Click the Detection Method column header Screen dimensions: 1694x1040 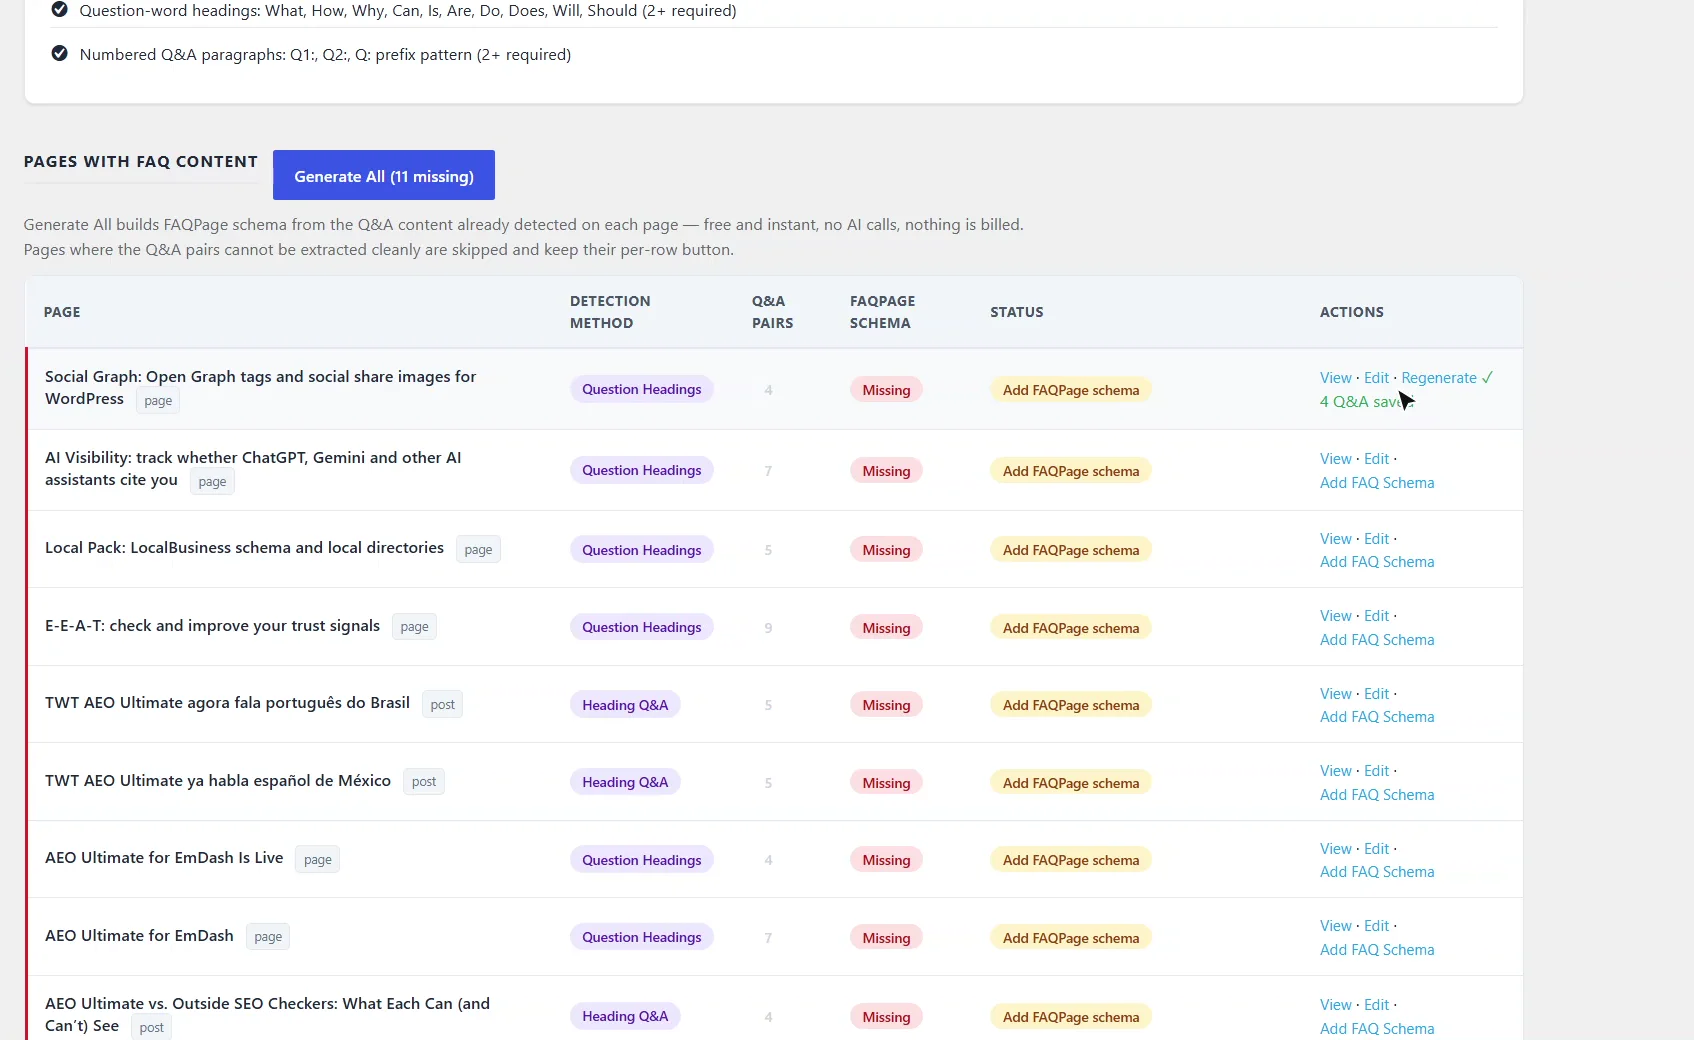click(610, 312)
